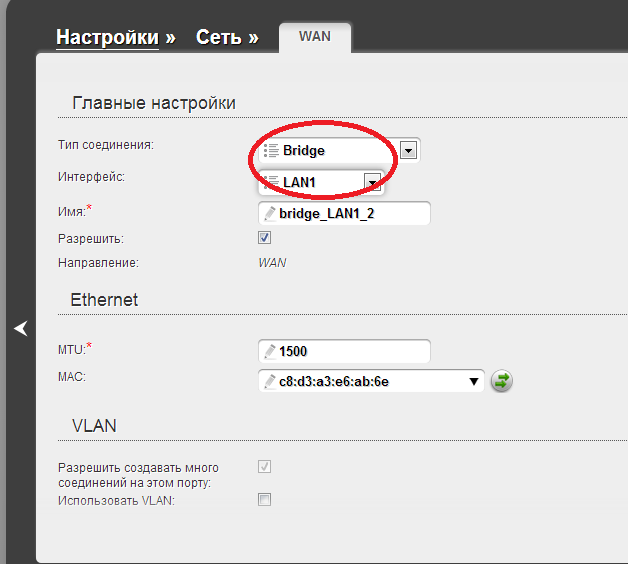Click the pencil icon in the MAC field
Viewport: 628px width, 564px height.
269,381
